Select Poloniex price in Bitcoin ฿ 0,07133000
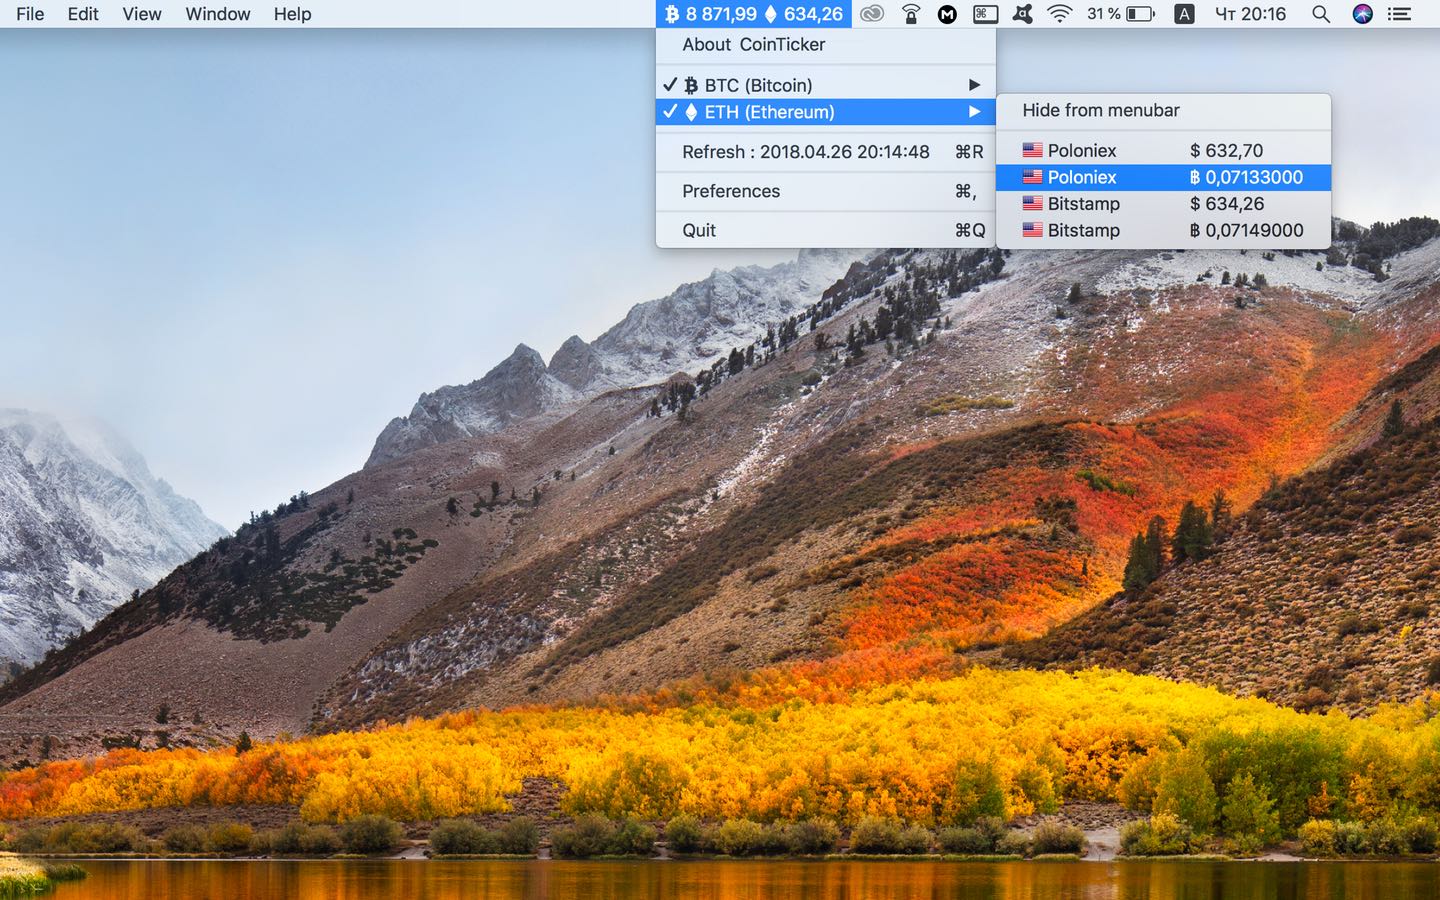1440x900 pixels. 1163,177
